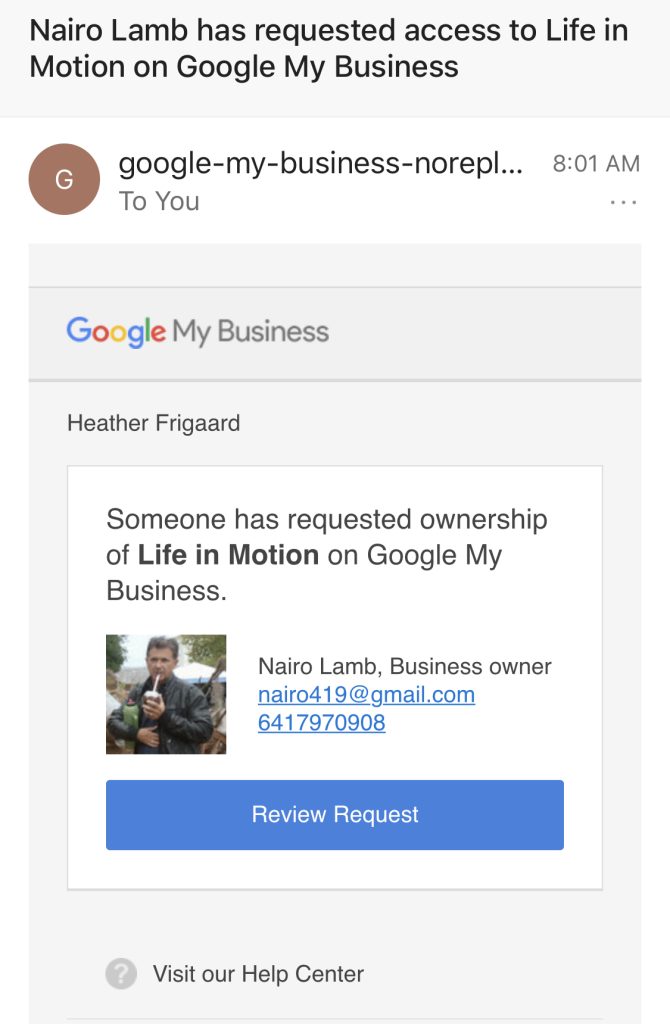The image size is (670, 1024).
Task: Click the blue Review Request button
Action: pos(335,814)
